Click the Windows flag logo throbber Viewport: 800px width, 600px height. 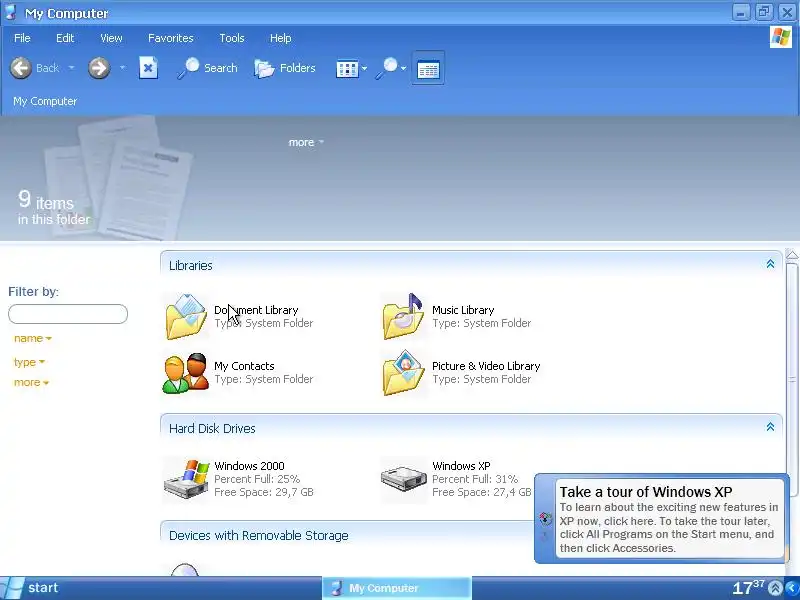coord(781,37)
